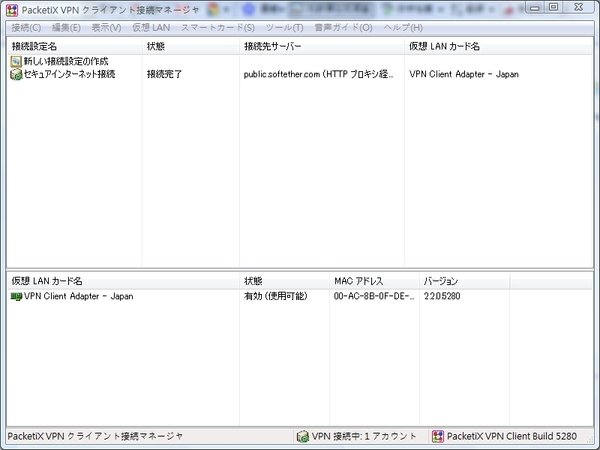Click VPN 接続中: 1 アカウント status text
Image resolution: width=600 pixels, height=450 pixels.
pyautogui.click(x=364, y=436)
